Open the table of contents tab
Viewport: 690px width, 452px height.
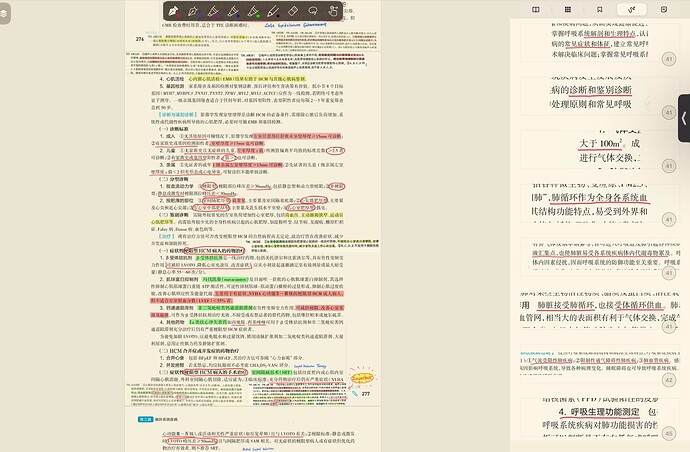coord(535,10)
